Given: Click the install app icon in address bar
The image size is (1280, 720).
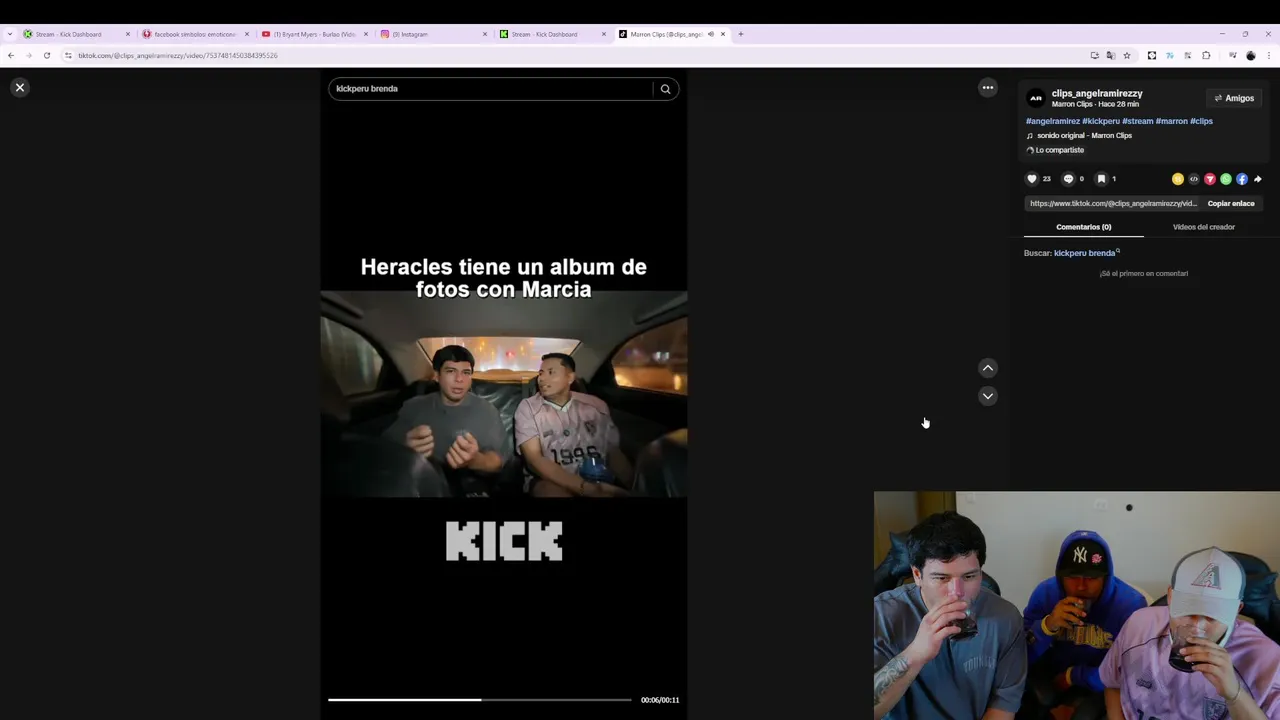Looking at the screenshot, I should point(1095,55).
